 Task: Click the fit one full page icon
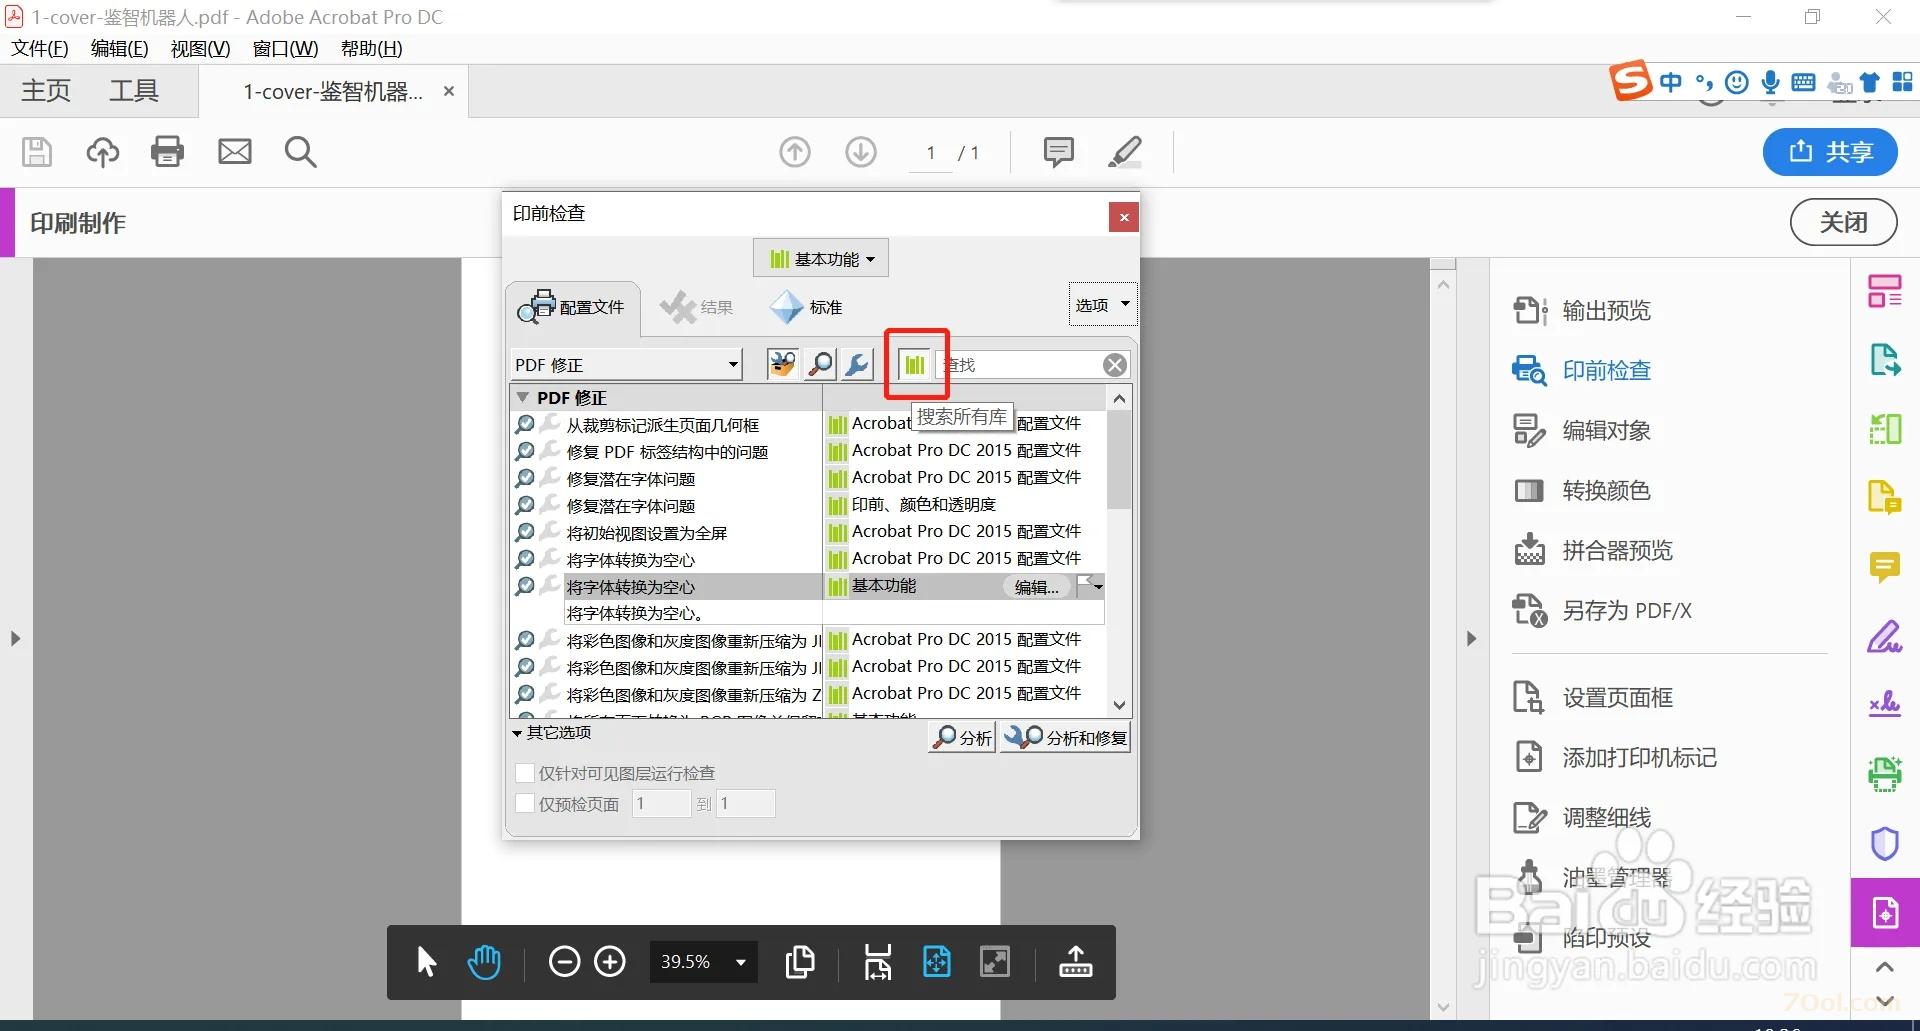pyautogui.click(x=937, y=962)
